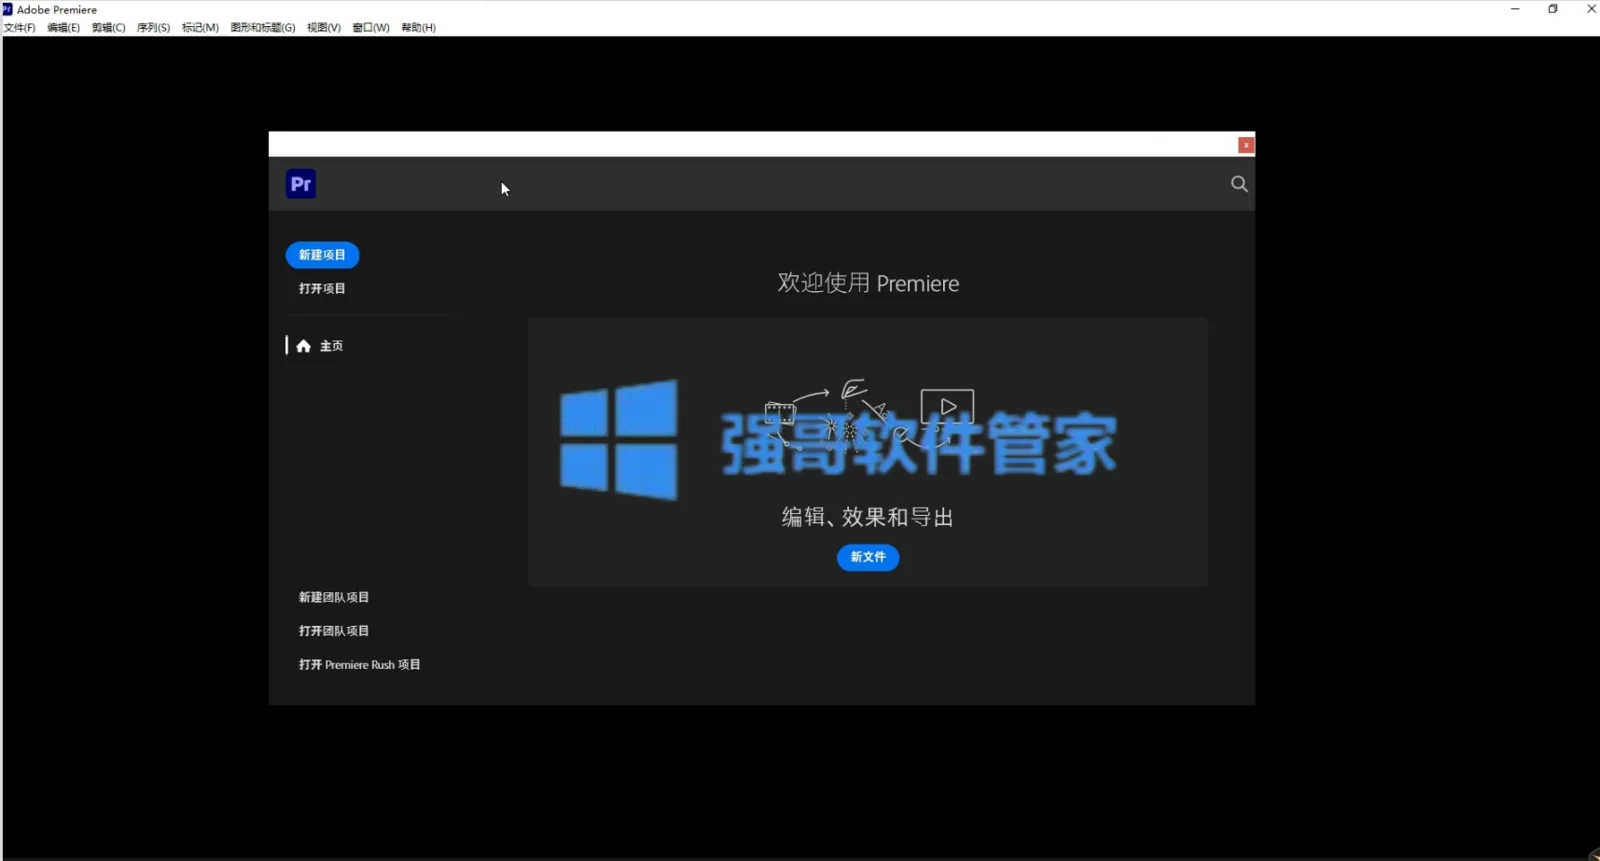Click the Premiere Pr logo icon
The image size is (1600, 861).
(301, 184)
